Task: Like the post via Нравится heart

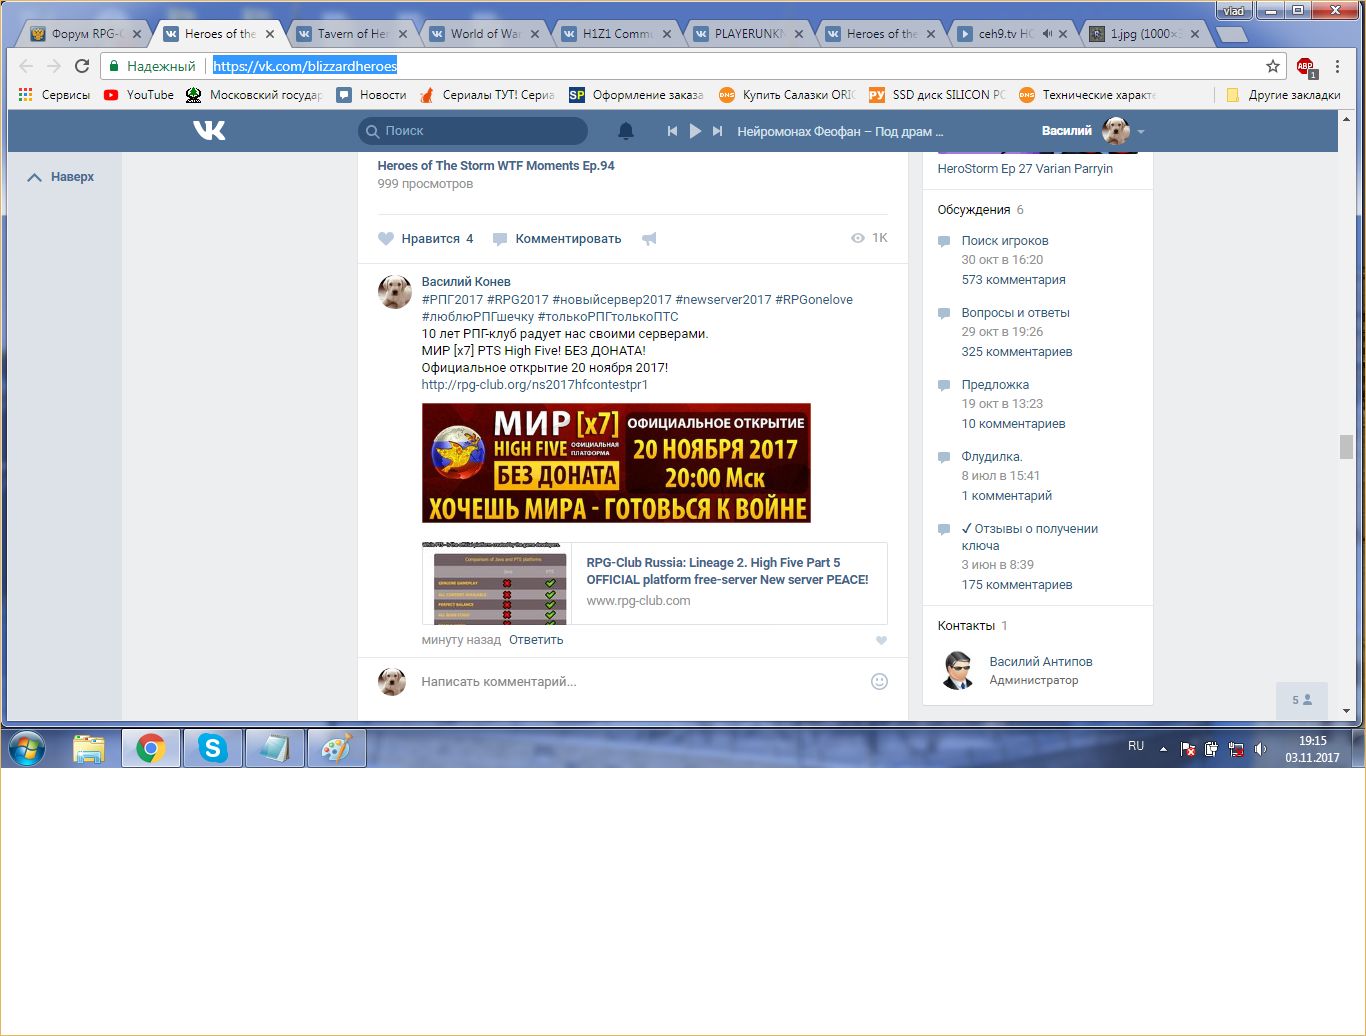Action: tap(387, 239)
